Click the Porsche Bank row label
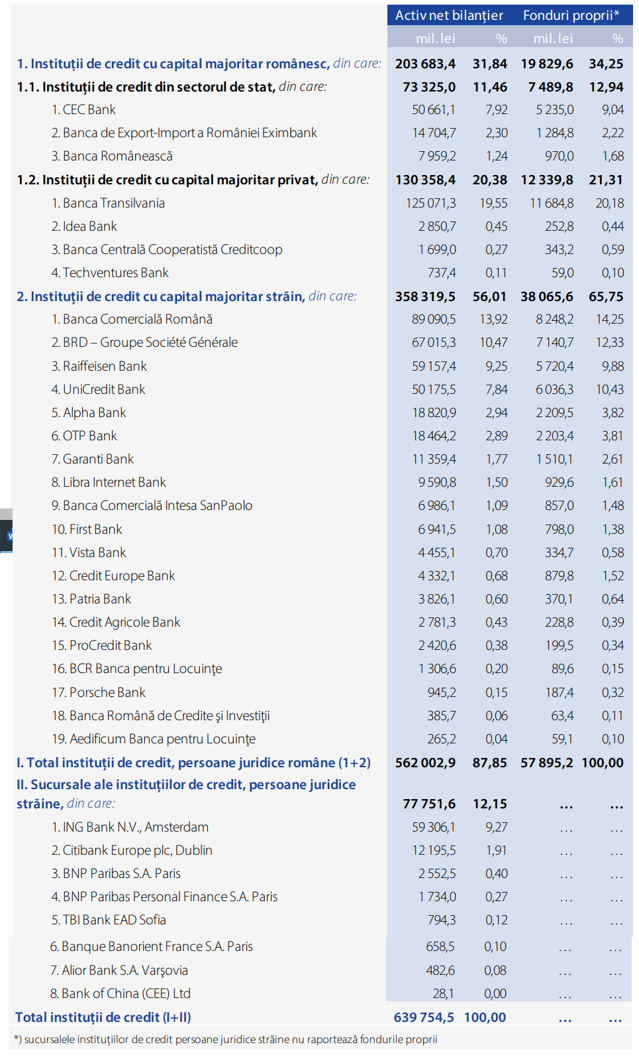The height and width of the screenshot is (1063, 639). (x=99, y=692)
